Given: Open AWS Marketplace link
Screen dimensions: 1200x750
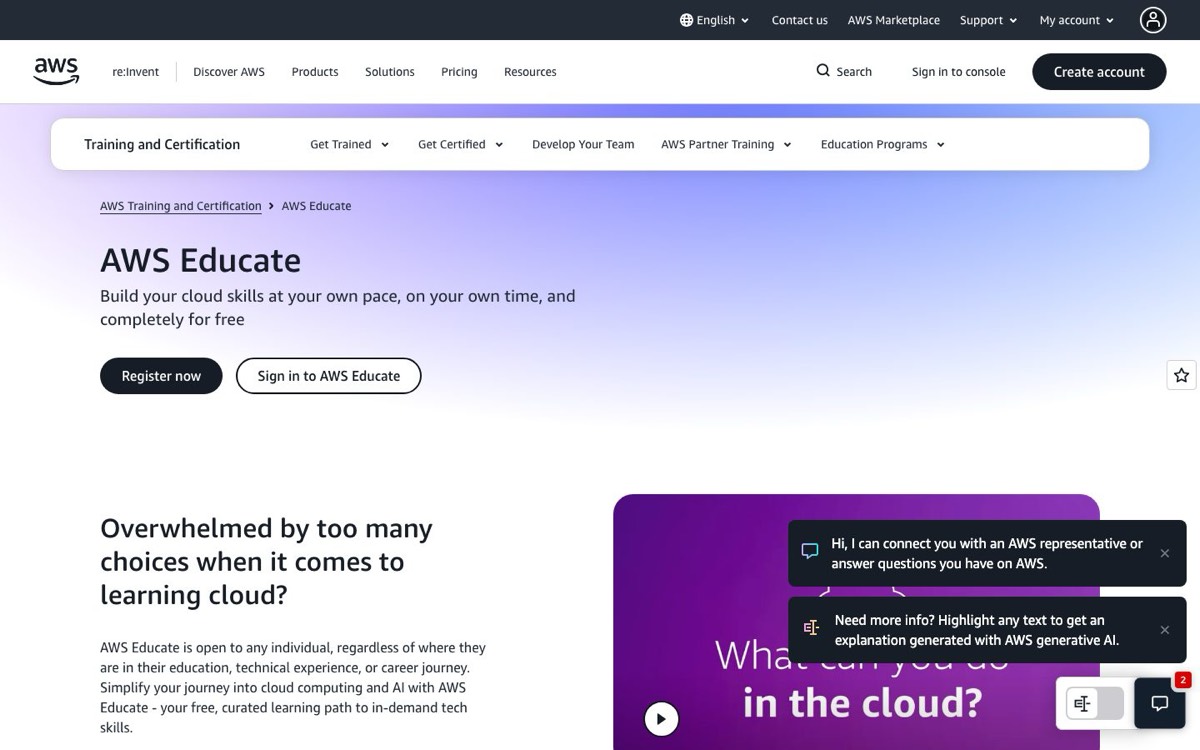Looking at the screenshot, I should pyautogui.click(x=894, y=20).
